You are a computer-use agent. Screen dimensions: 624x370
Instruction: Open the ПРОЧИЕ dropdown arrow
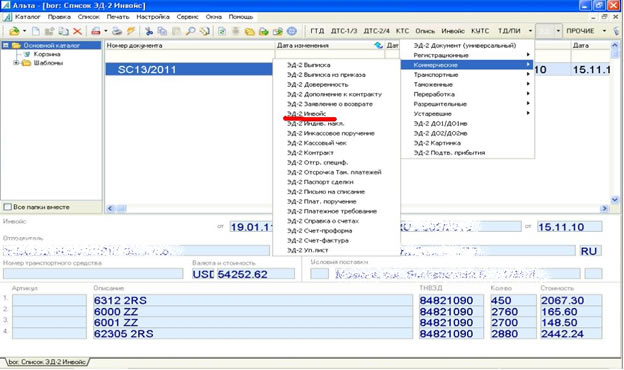click(604, 31)
